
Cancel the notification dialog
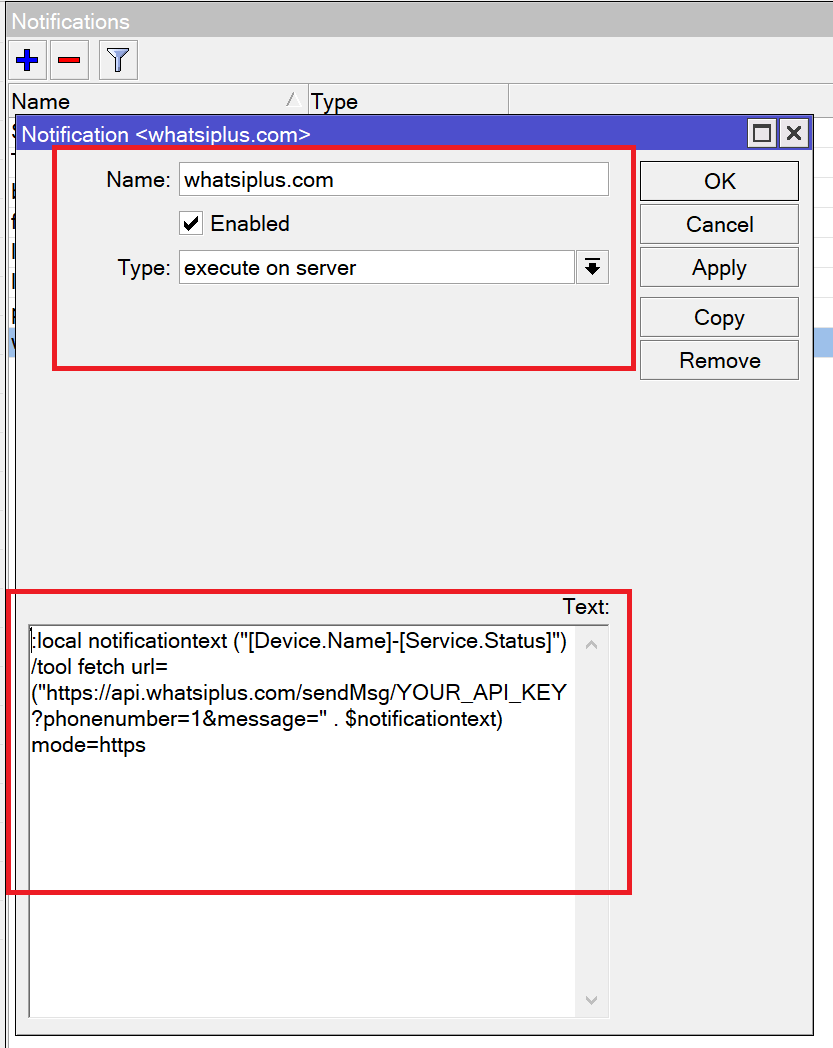[x=719, y=225]
